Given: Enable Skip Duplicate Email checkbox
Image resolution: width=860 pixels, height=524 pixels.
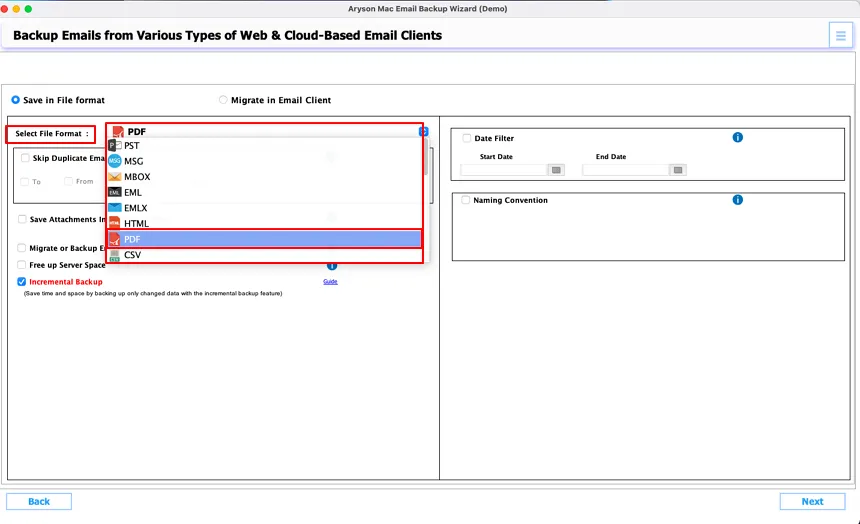Looking at the screenshot, I should pyautogui.click(x=25, y=158).
